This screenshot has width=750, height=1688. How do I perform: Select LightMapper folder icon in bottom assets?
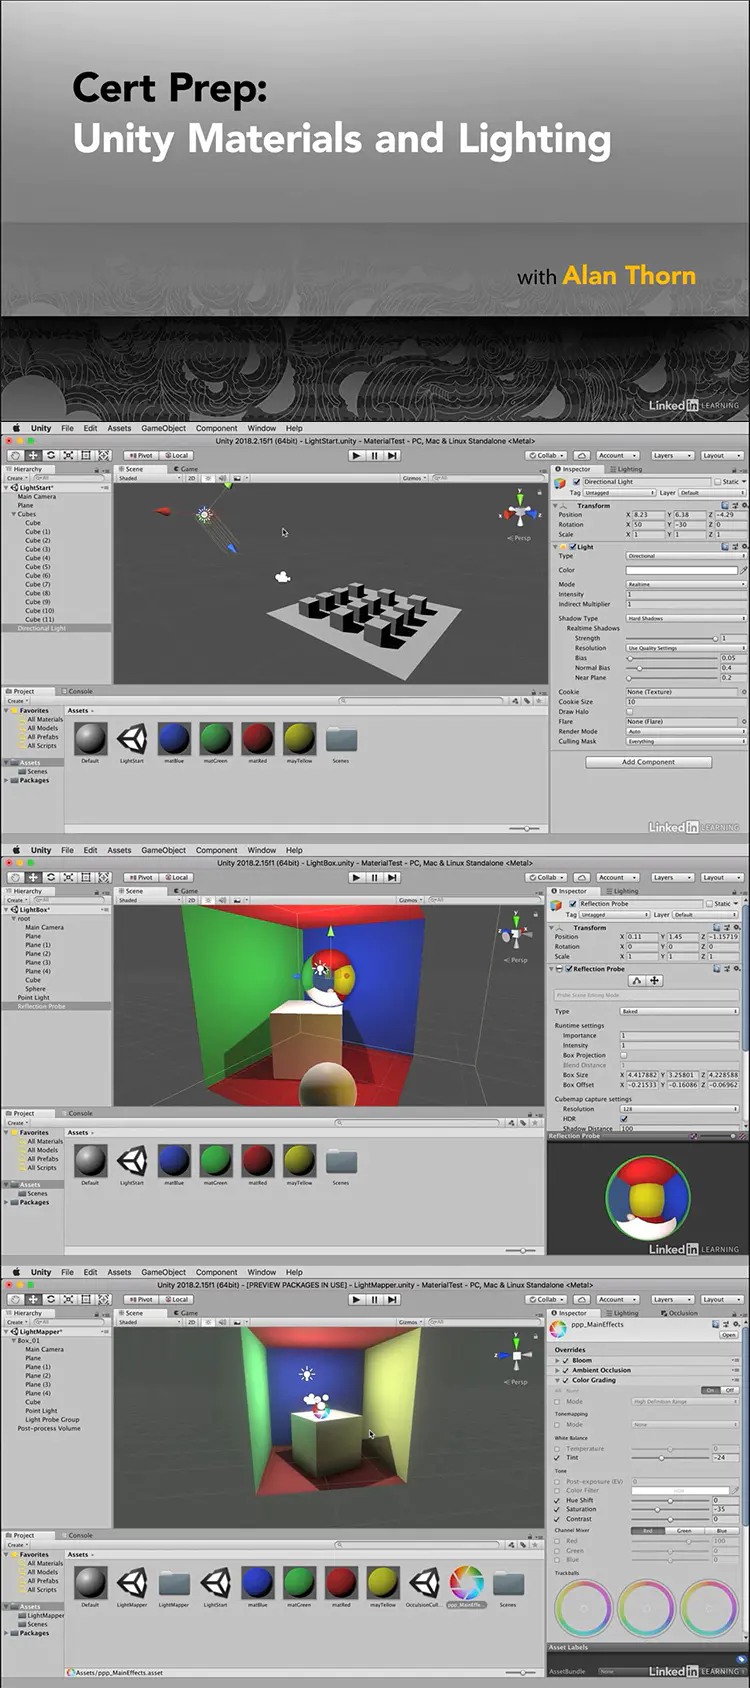[x=174, y=1583]
